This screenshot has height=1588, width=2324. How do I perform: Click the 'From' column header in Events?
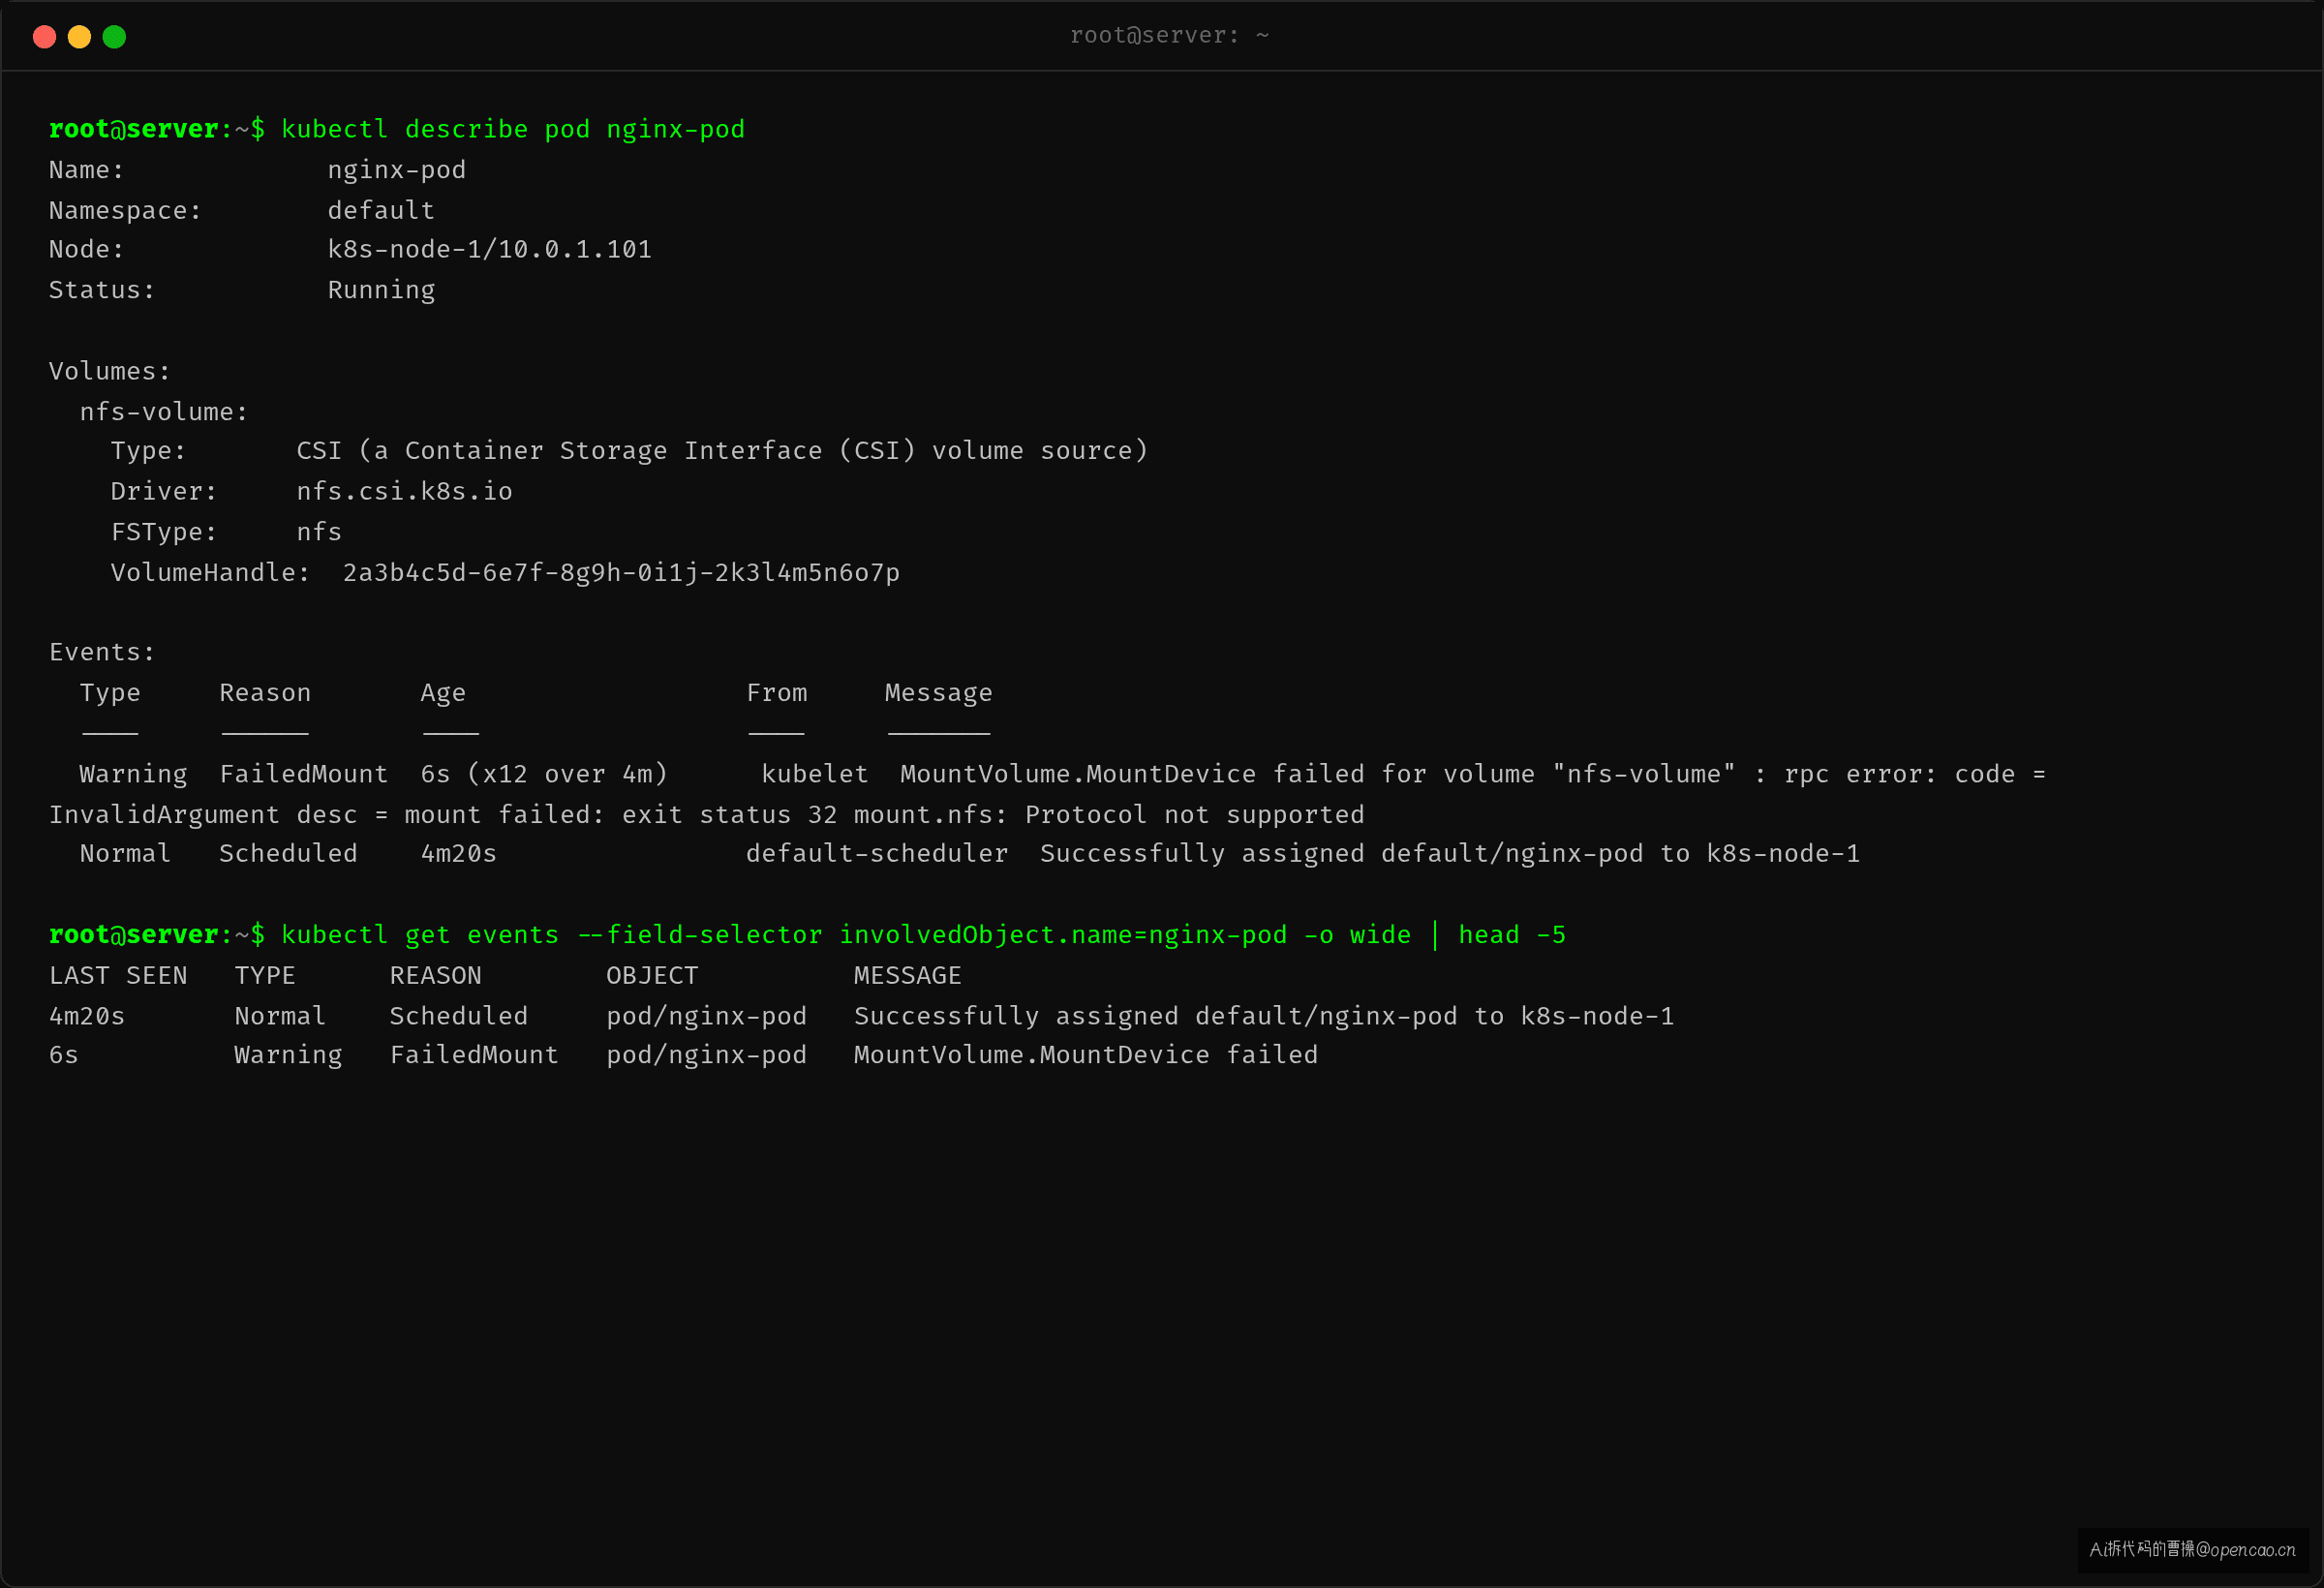pyautogui.click(x=777, y=693)
